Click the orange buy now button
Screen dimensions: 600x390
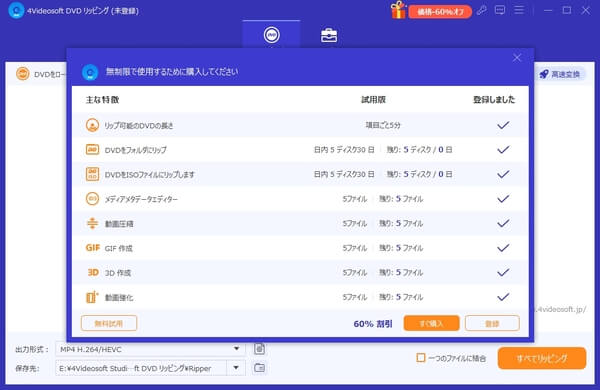[431, 323]
